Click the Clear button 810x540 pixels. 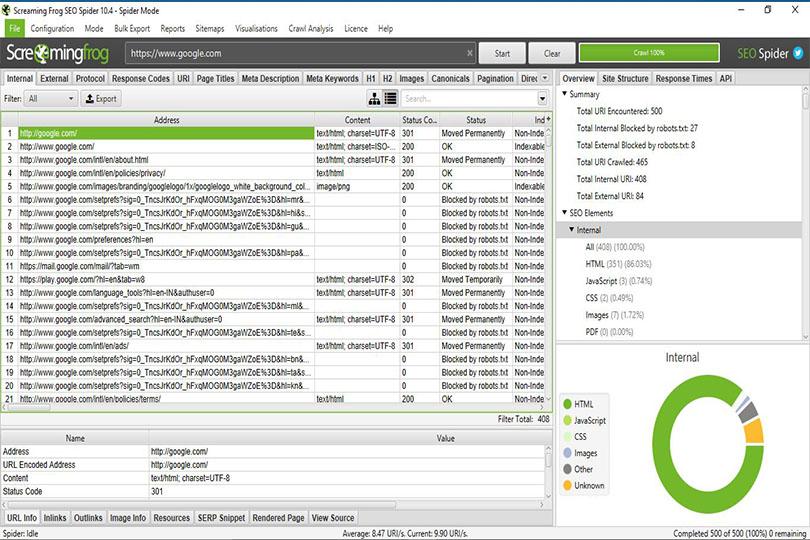pos(552,53)
